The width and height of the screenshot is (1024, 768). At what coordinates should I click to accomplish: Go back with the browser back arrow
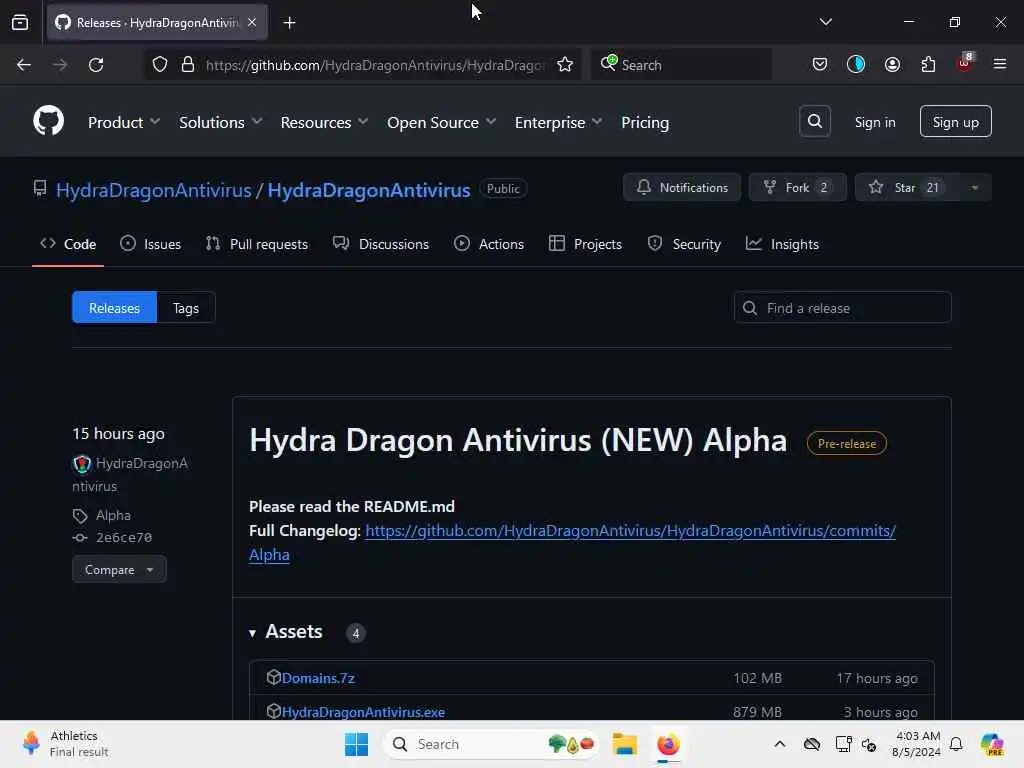tap(24, 65)
